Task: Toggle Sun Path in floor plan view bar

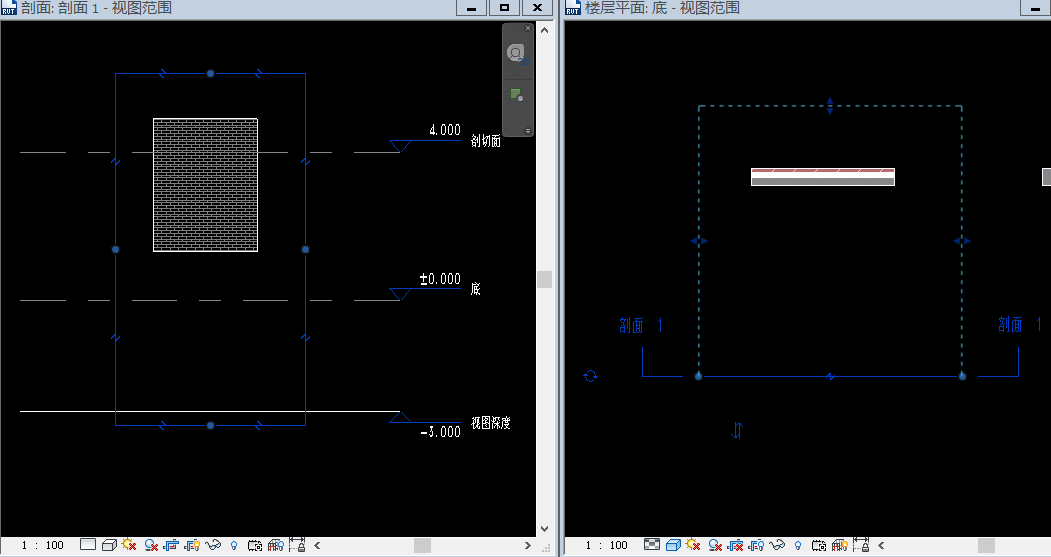Action: point(693,544)
